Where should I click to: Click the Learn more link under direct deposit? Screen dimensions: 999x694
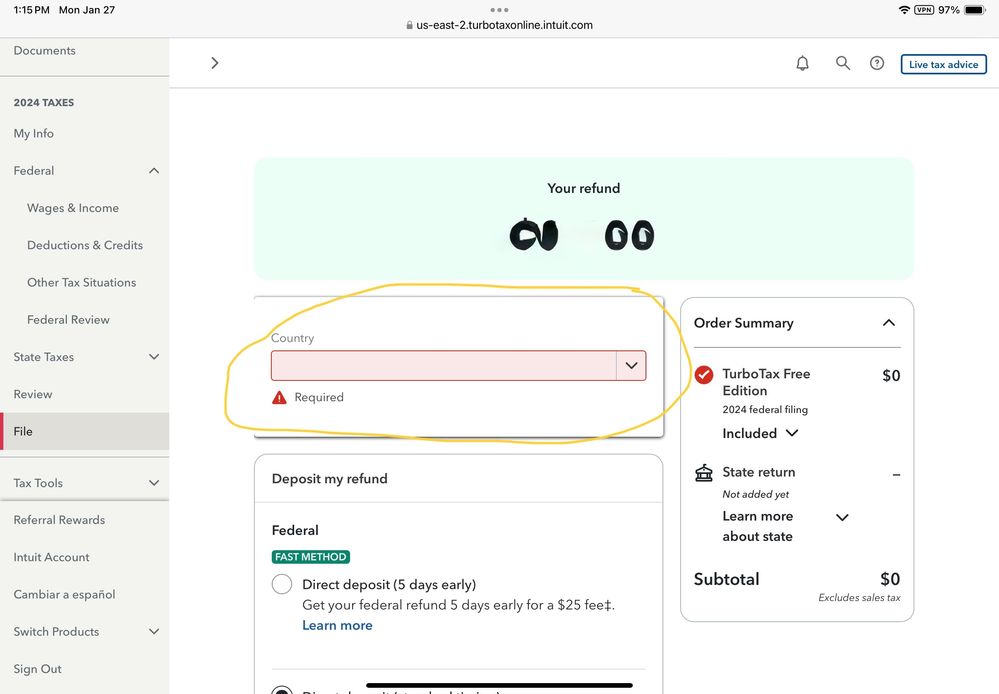coord(337,625)
